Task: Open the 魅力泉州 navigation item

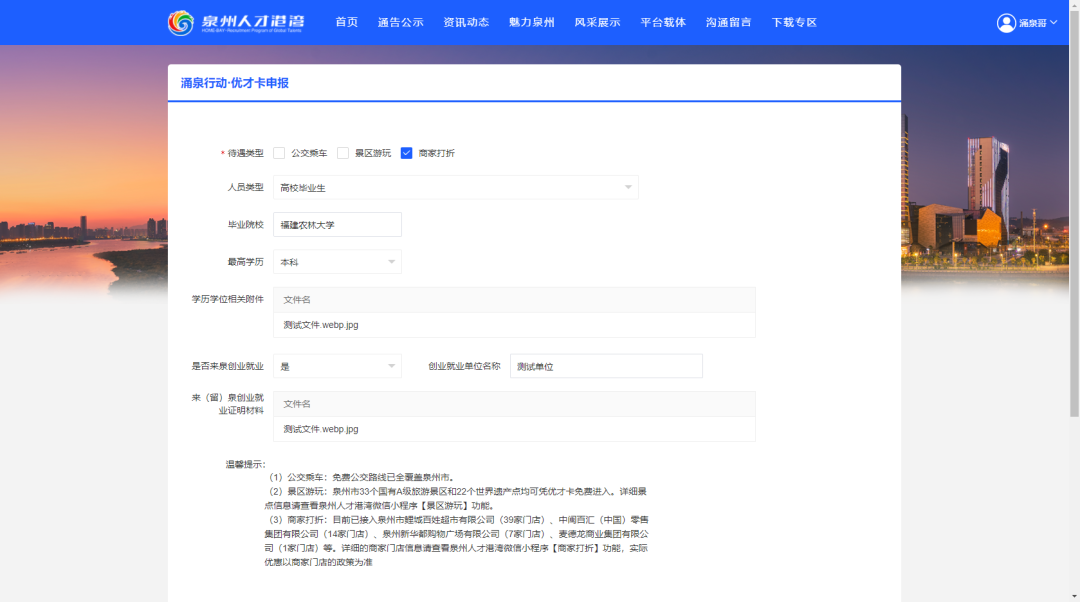Action: [531, 22]
